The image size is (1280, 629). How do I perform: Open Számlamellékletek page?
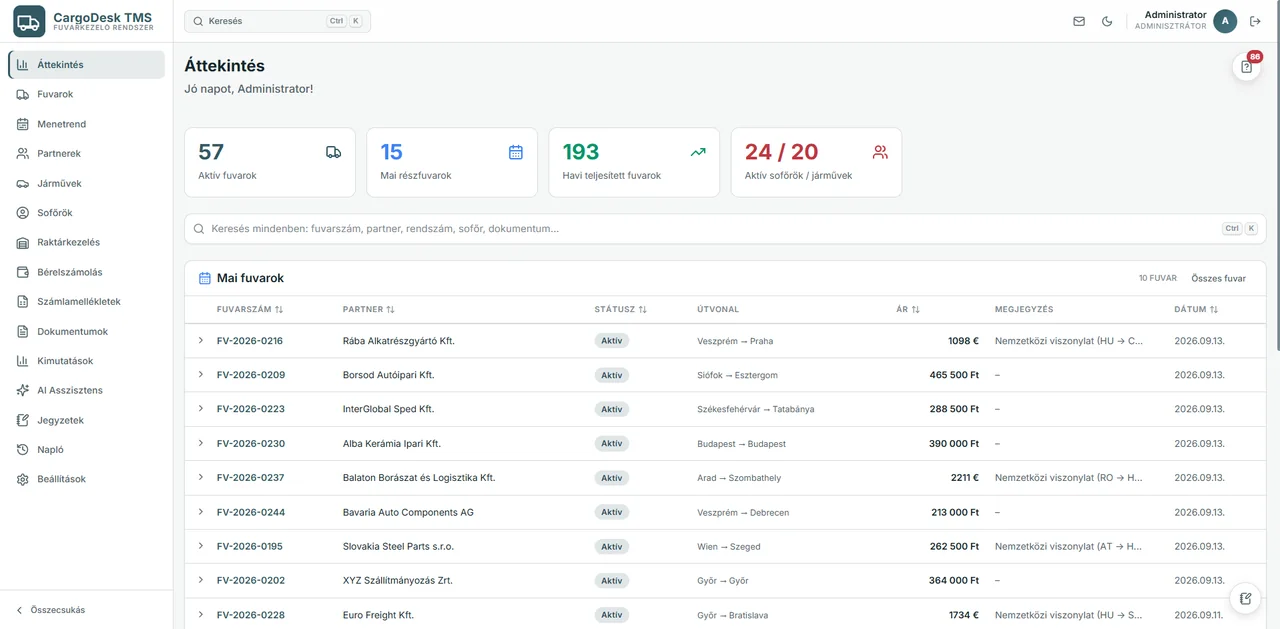(x=86, y=301)
